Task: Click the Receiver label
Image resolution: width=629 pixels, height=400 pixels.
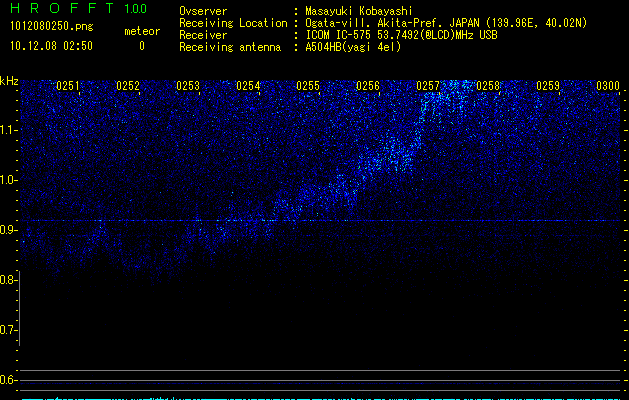Action: coord(203,35)
